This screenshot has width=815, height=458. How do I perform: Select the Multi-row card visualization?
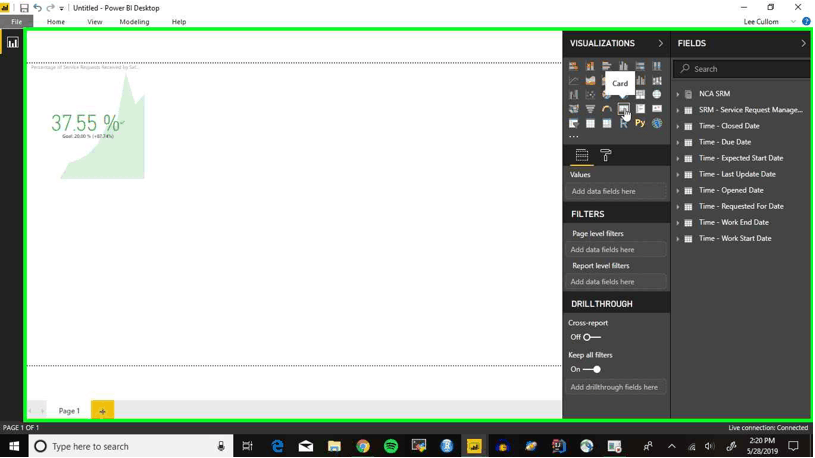[x=640, y=109]
